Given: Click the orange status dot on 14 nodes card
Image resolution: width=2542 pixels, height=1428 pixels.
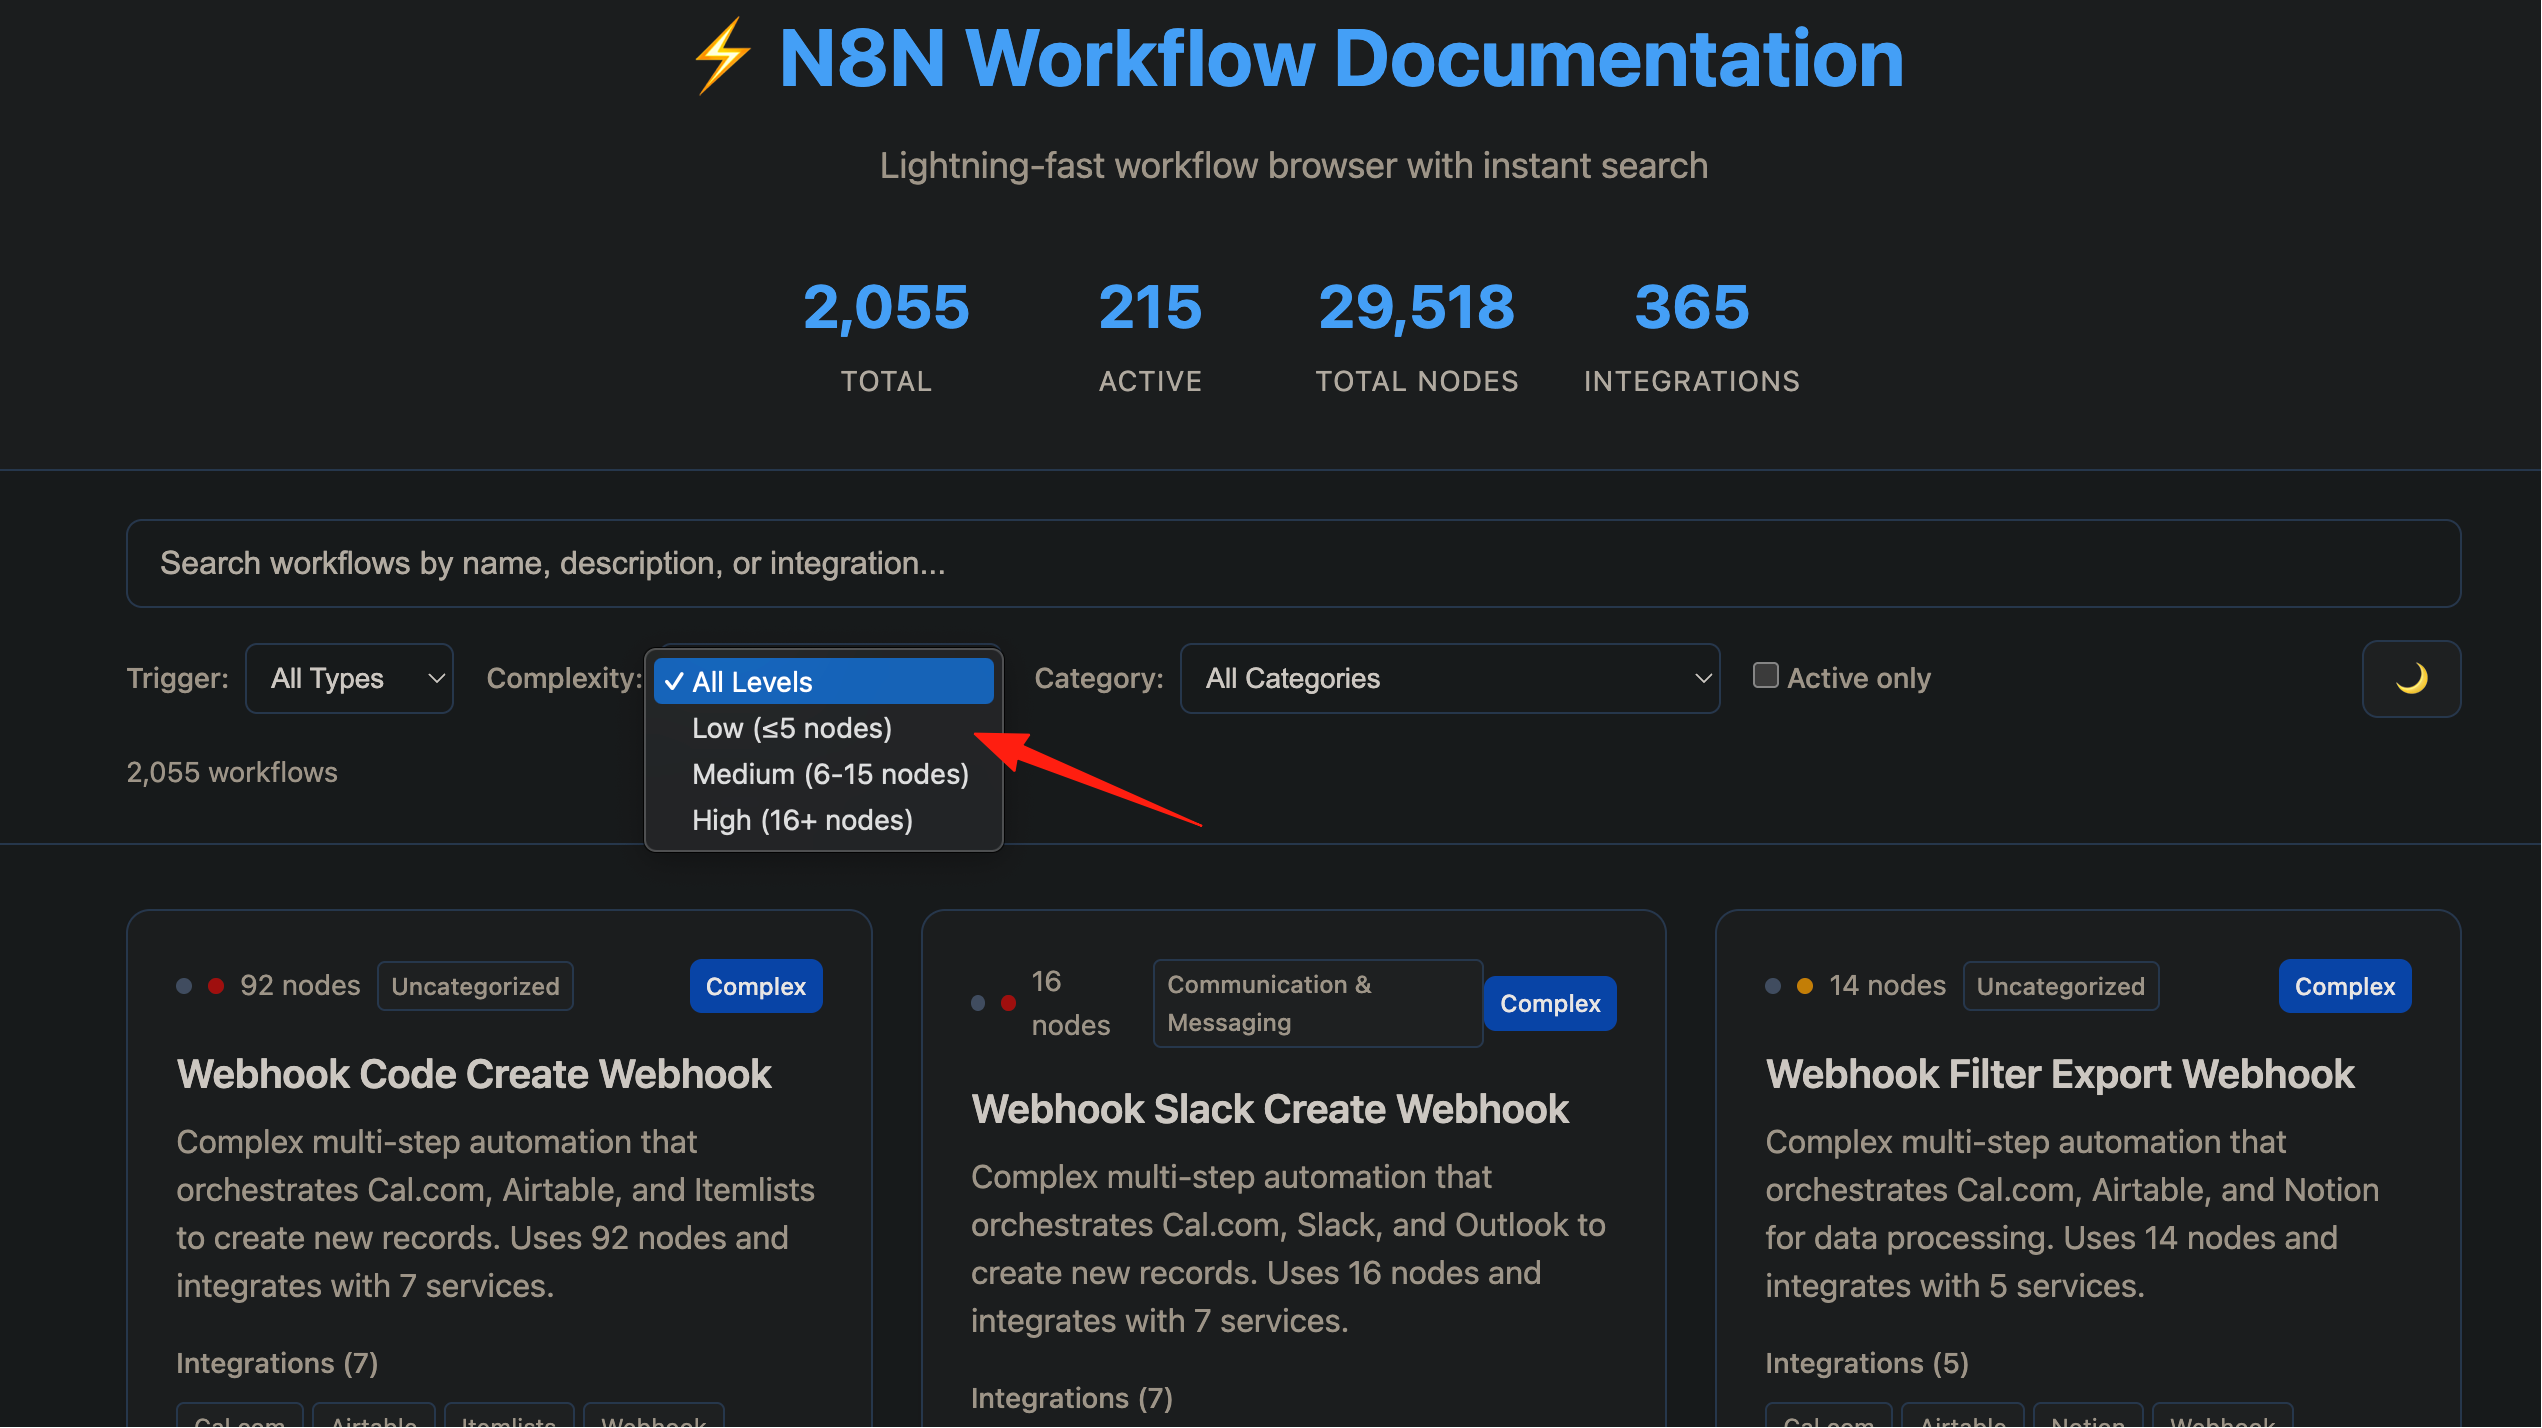Looking at the screenshot, I should (x=1805, y=987).
